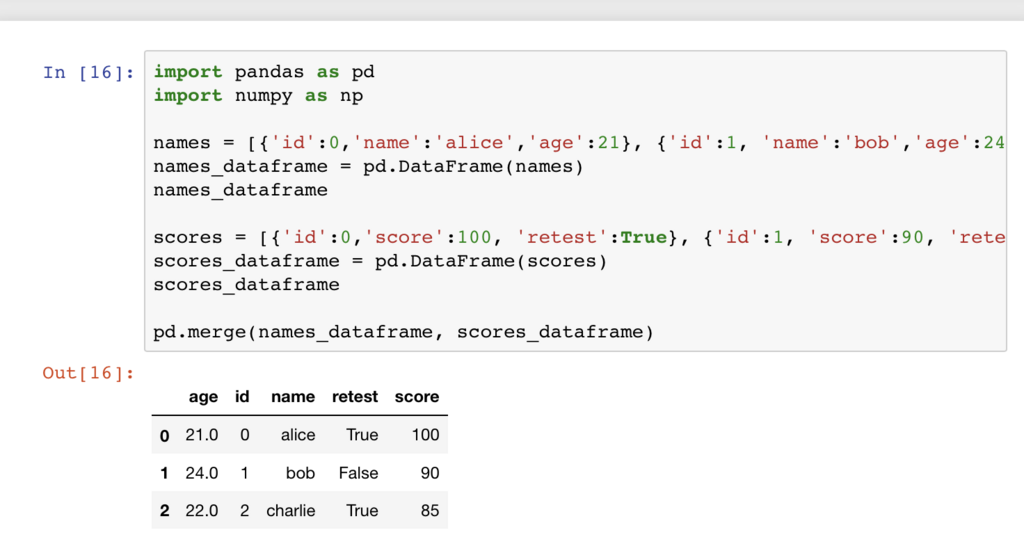1024x544 pixels.
Task: Click the score value 90
Action: (430, 473)
